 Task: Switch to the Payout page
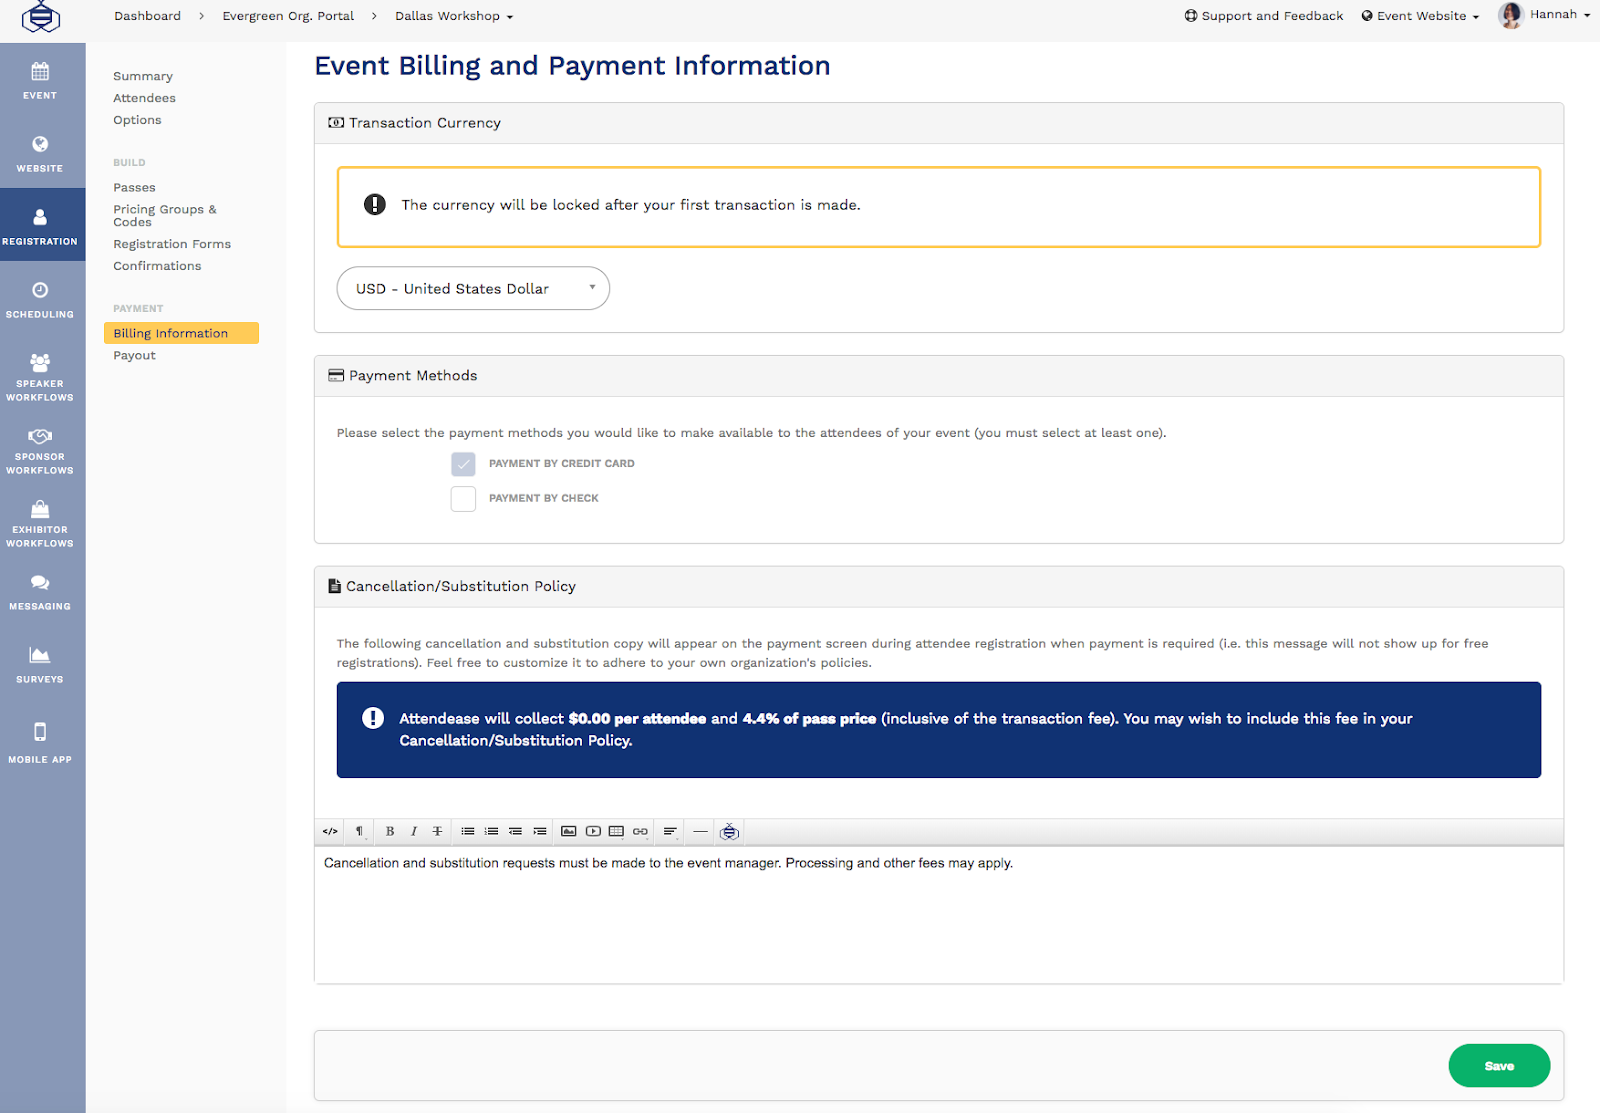pyautogui.click(x=134, y=355)
